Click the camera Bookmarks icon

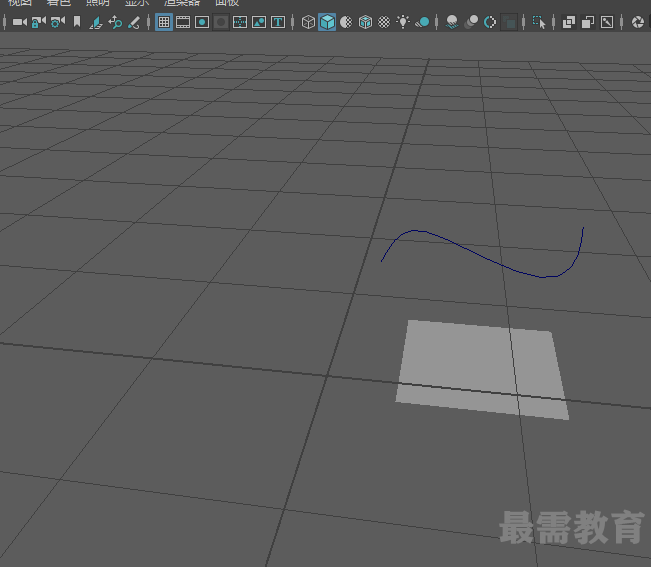(x=77, y=22)
